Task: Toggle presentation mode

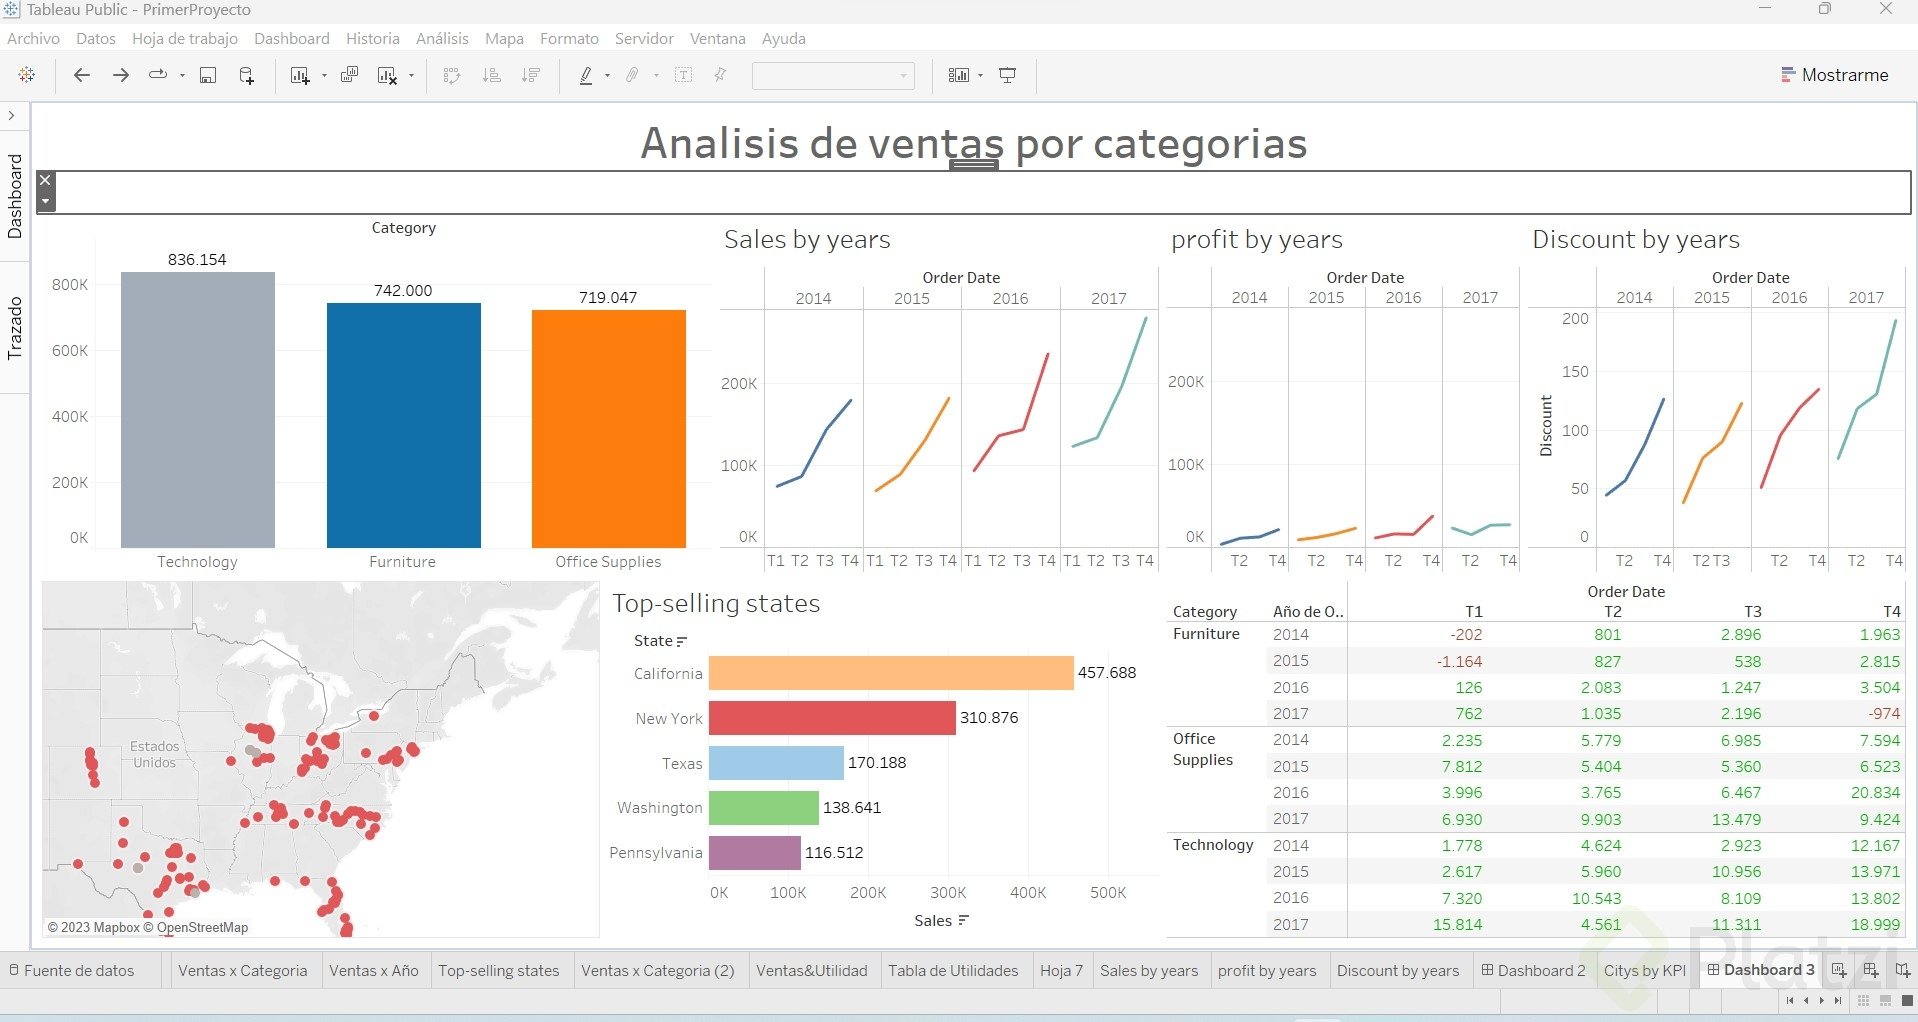Action: (1007, 75)
